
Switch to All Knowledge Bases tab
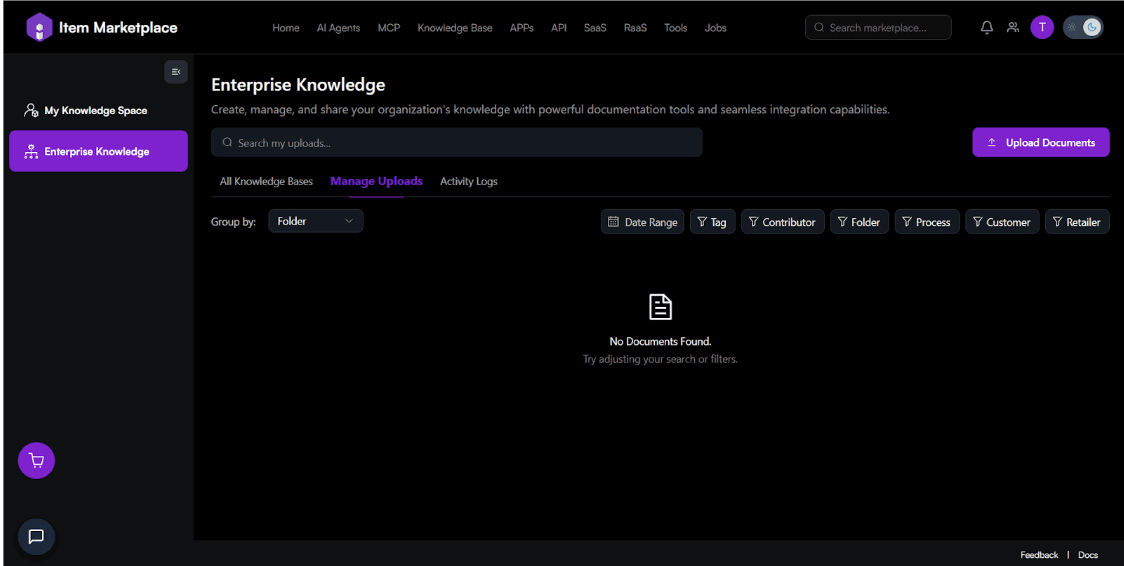[x=266, y=181]
